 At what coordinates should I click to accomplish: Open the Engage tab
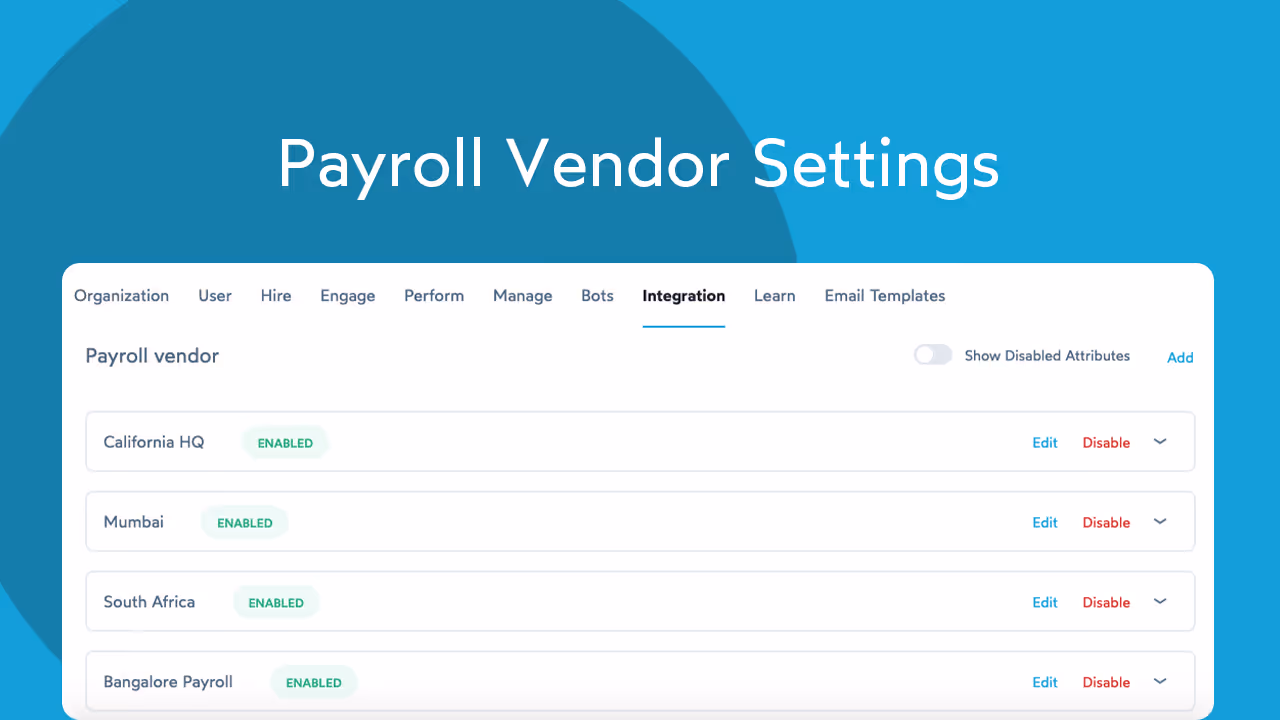coord(347,296)
